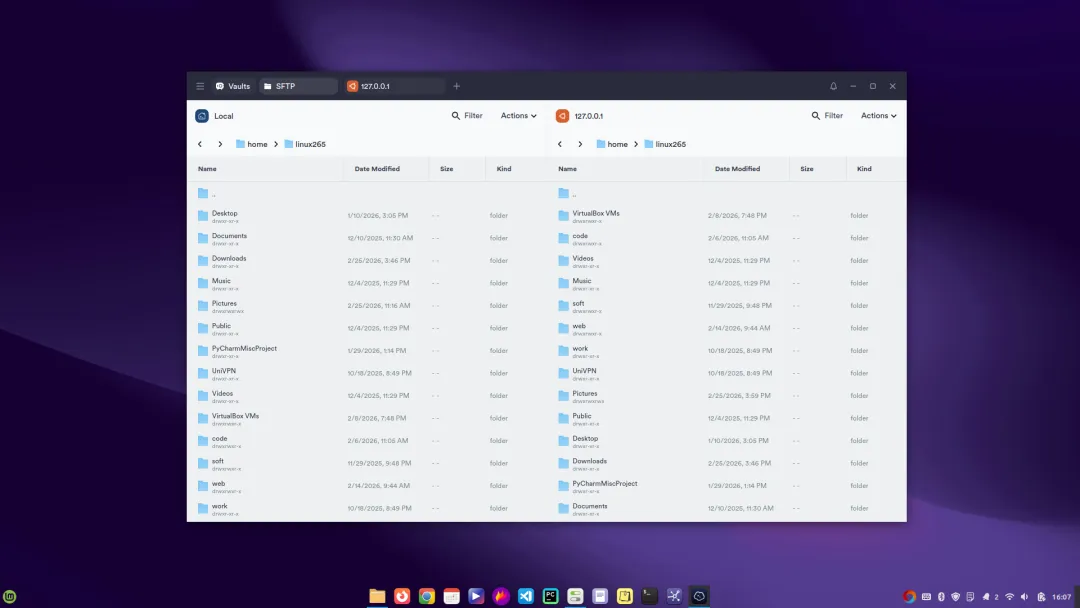The height and width of the screenshot is (608, 1080).
Task: Go back in Local pane navigation
Action: (200, 144)
